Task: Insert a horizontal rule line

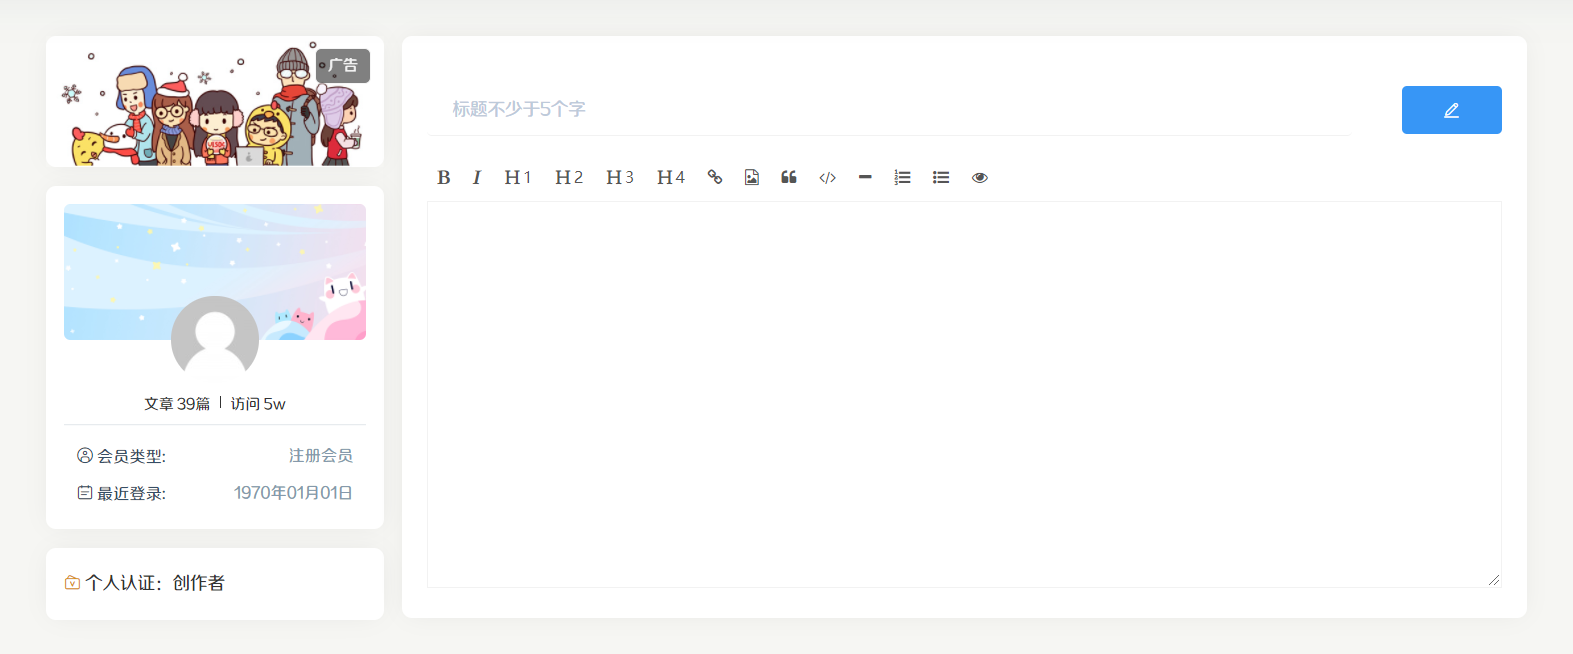Action: coord(865,178)
